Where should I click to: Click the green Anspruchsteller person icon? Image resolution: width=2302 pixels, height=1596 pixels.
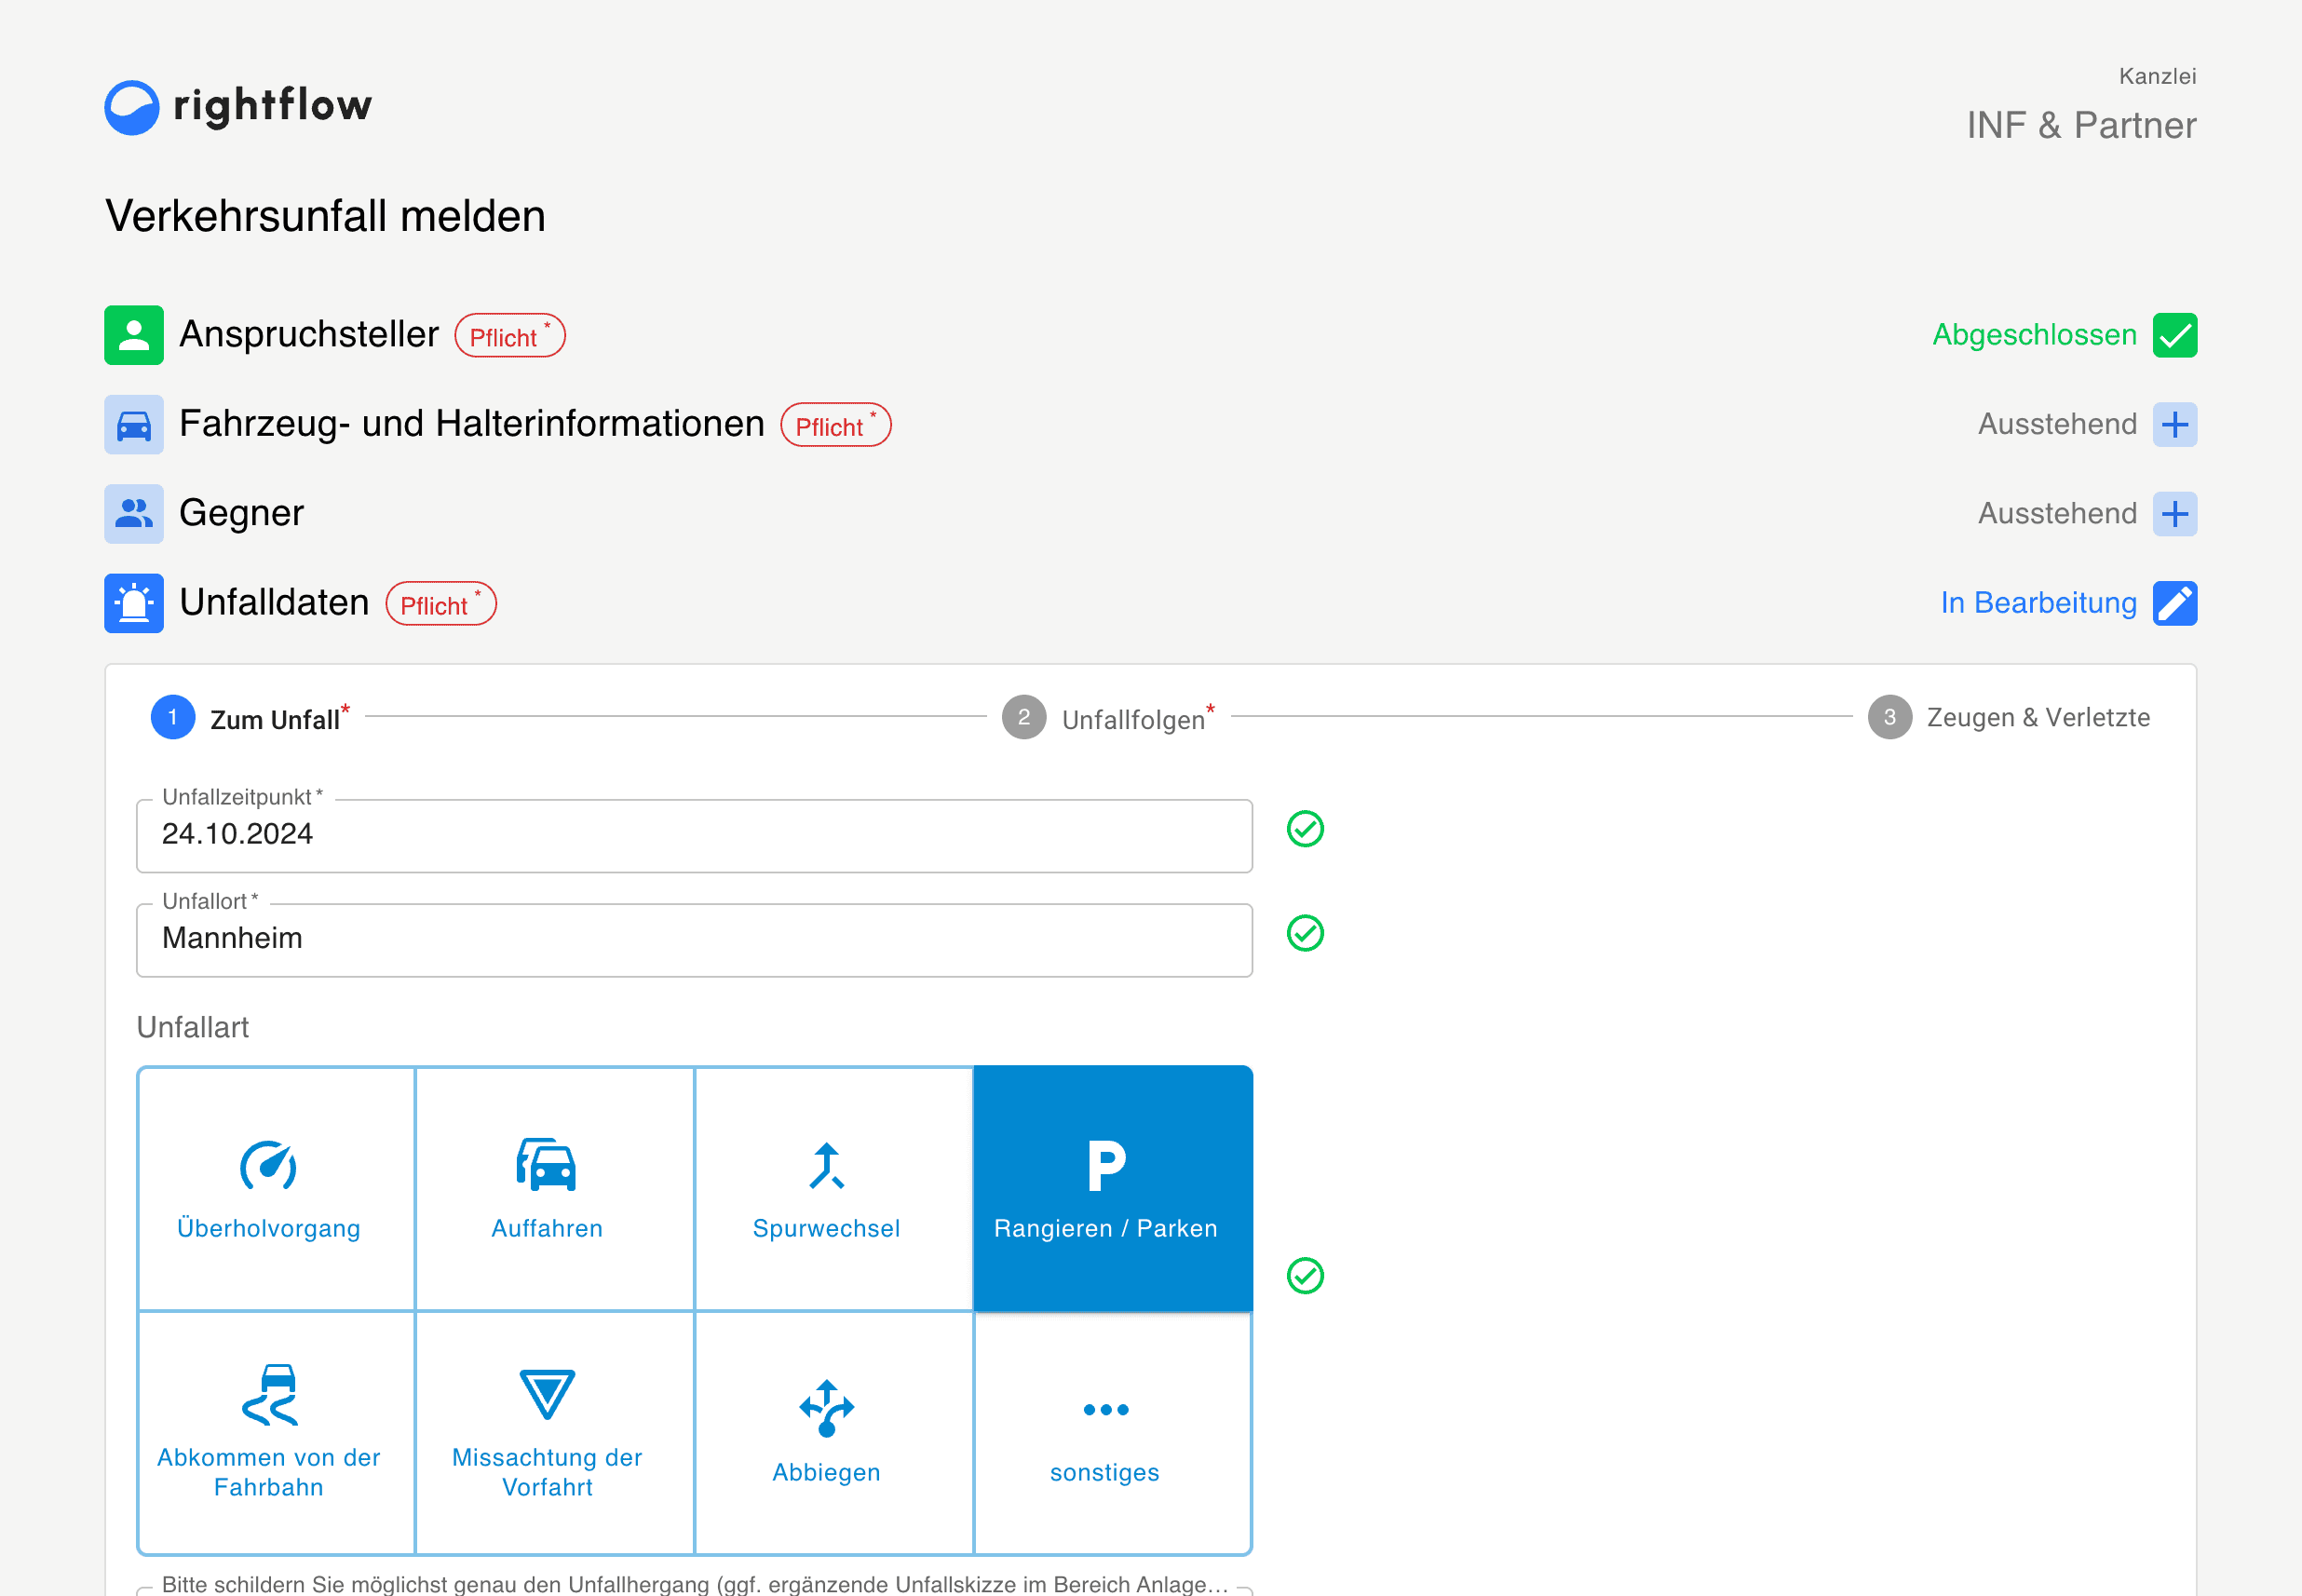click(x=134, y=335)
